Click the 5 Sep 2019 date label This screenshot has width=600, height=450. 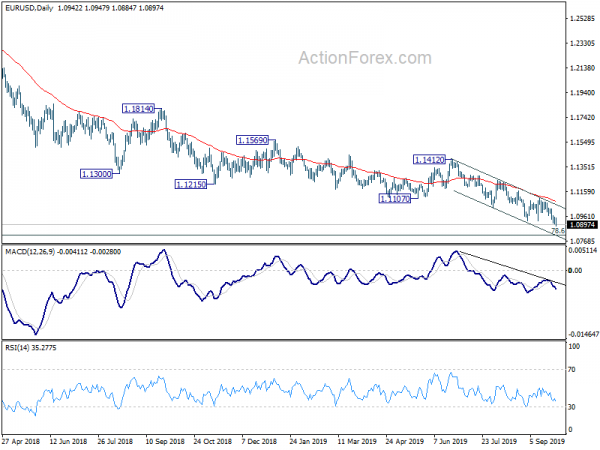547,441
